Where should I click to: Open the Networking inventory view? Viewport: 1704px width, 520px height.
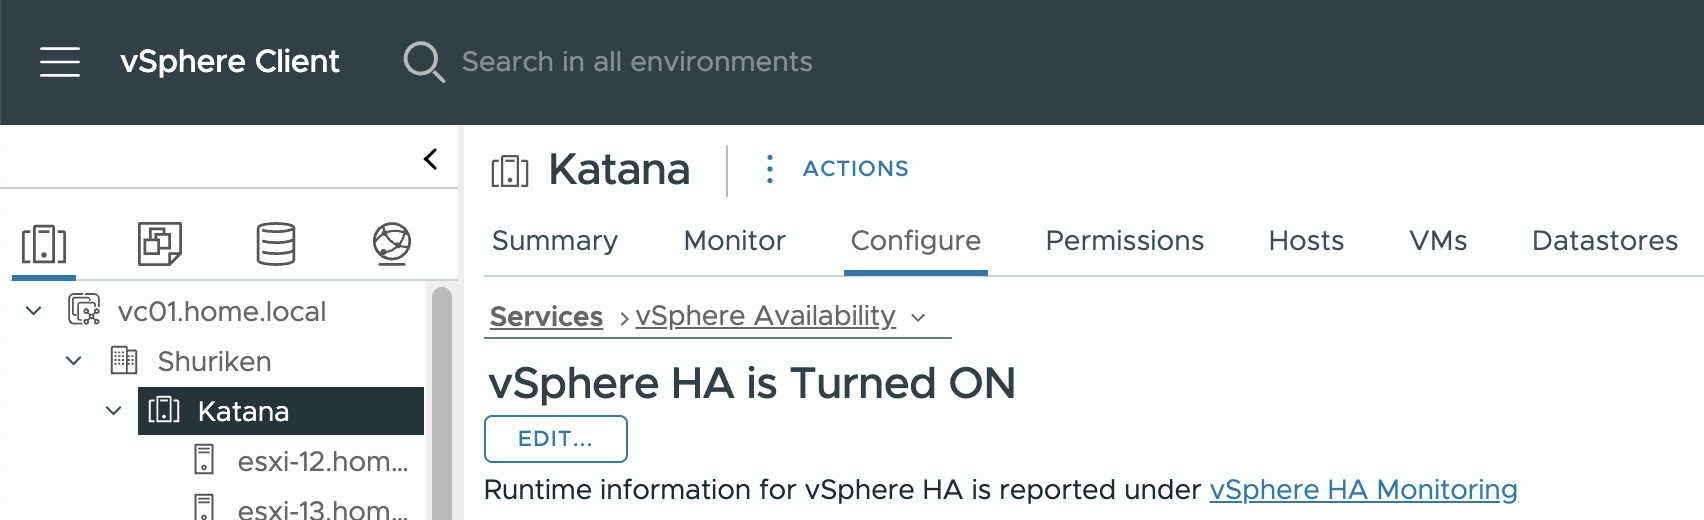(x=392, y=244)
